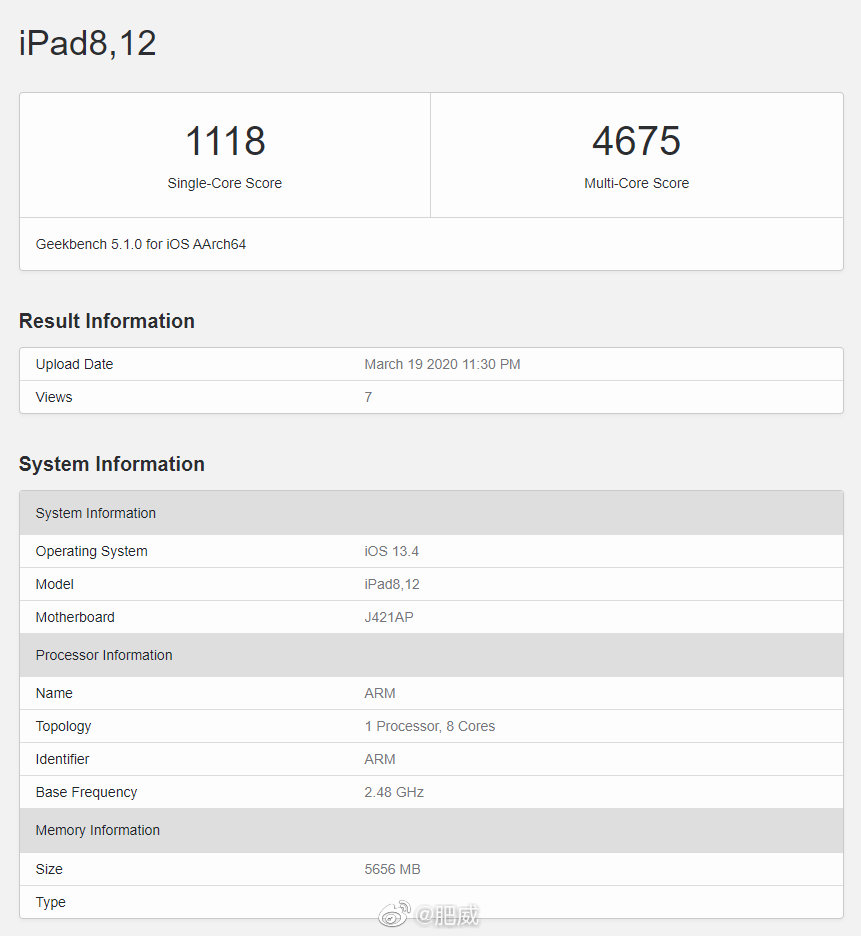Select the Single-Core Score value 1118
Screen dimensions: 861x936
click(x=224, y=140)
